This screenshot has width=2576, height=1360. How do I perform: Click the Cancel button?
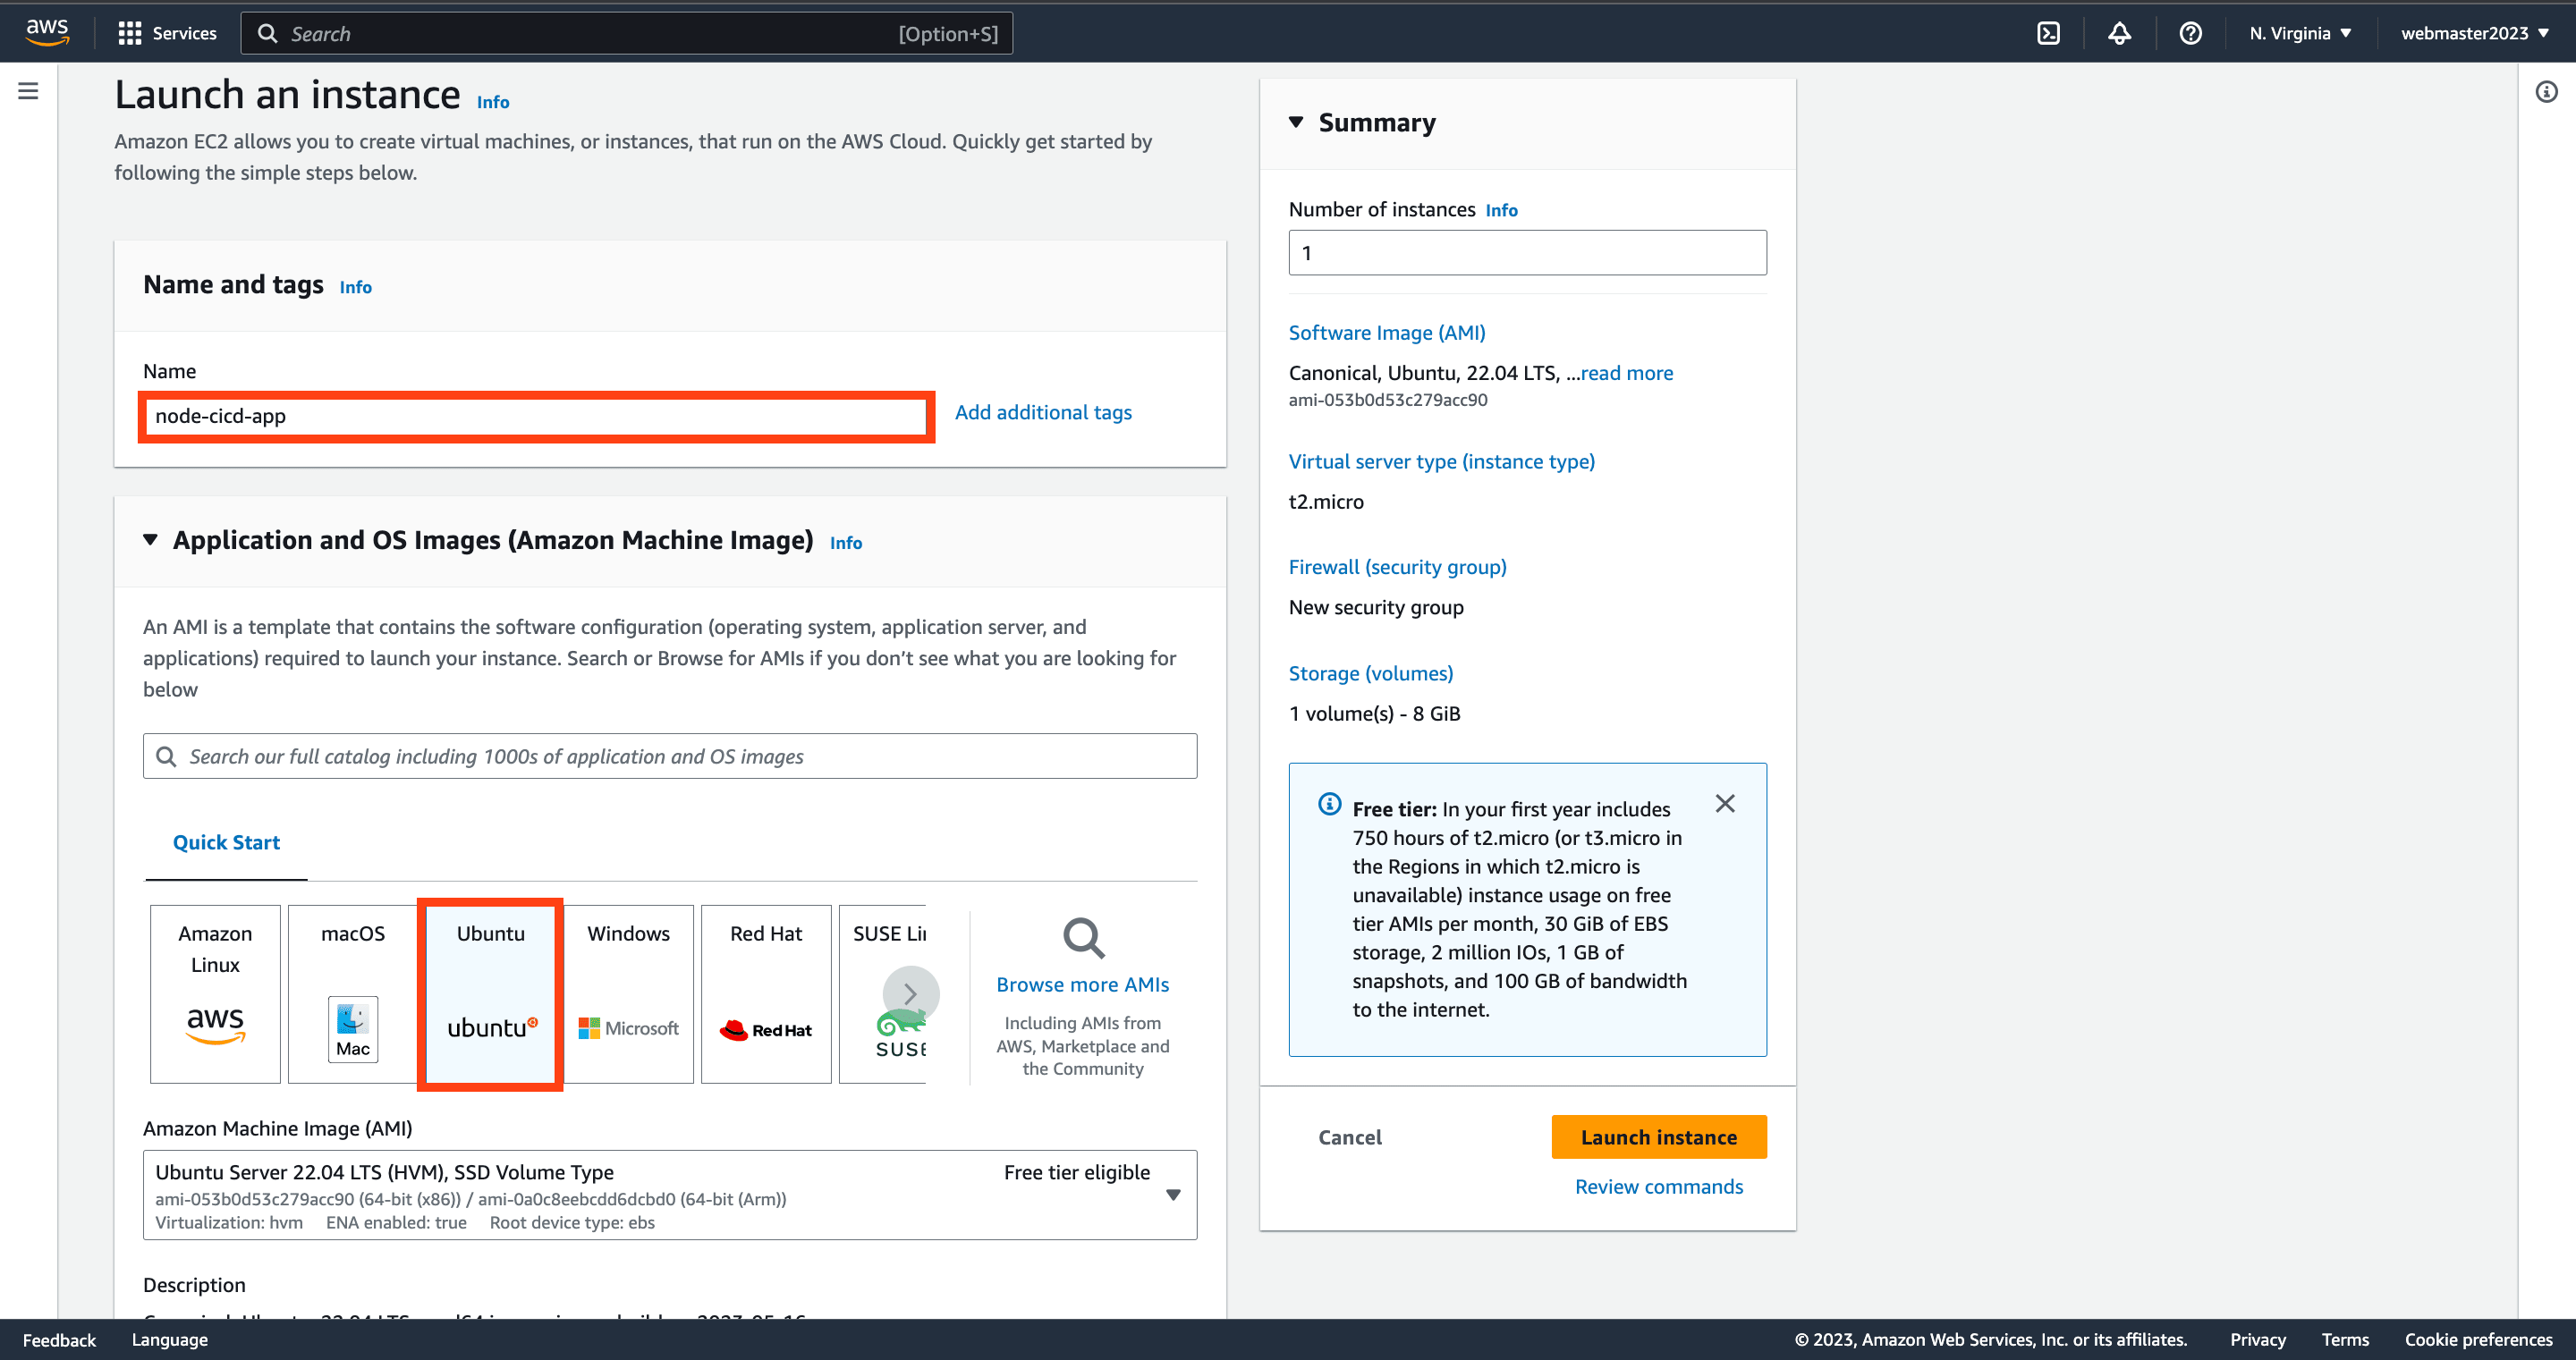point(1350,1137)
